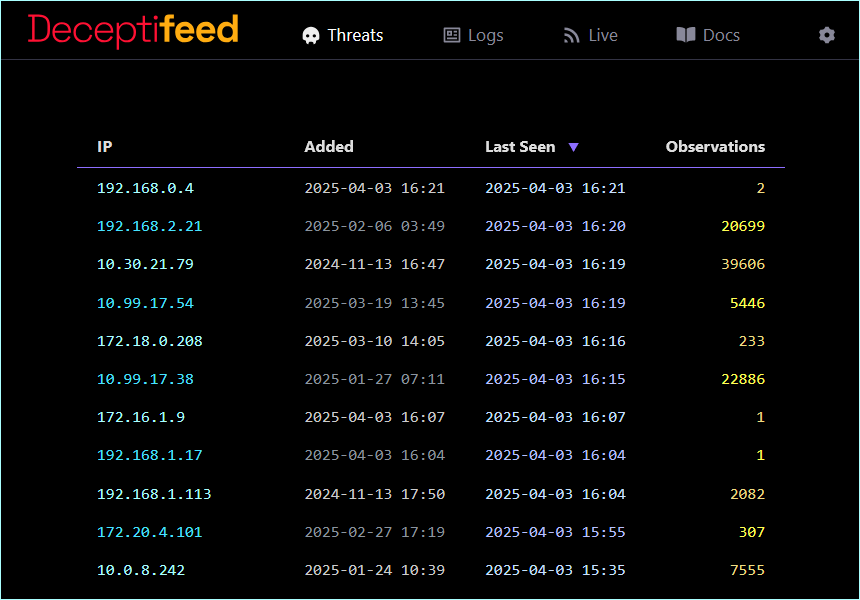This screenshot has height=600, width=860.
Task: Click observation count 39606
Action: (x=742, y=264)
